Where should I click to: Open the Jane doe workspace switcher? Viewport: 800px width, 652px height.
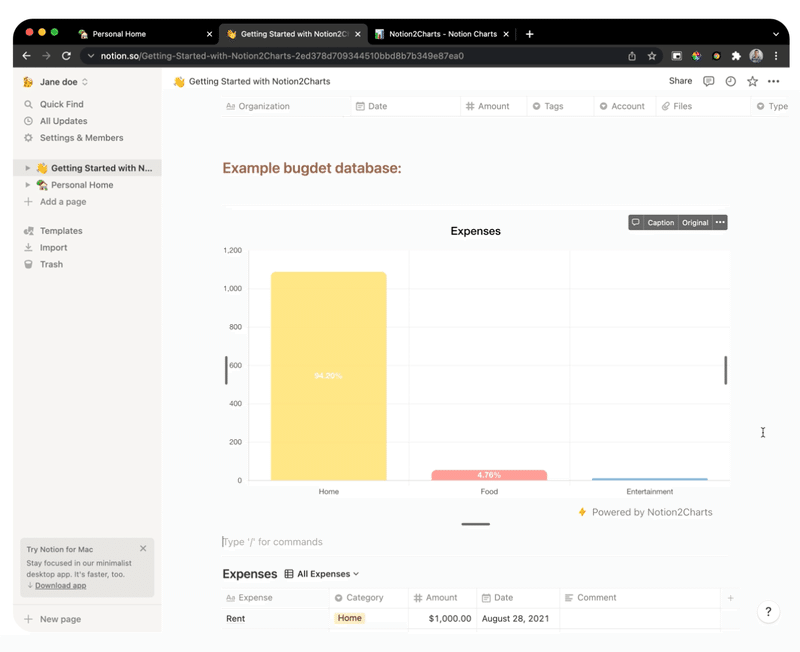(x=57, y=82)
